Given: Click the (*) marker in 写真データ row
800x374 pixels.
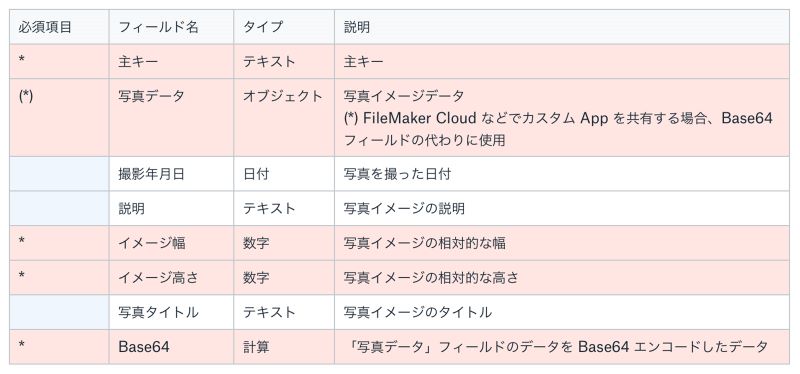Looking at the screenshot, I should coord(26,96).
